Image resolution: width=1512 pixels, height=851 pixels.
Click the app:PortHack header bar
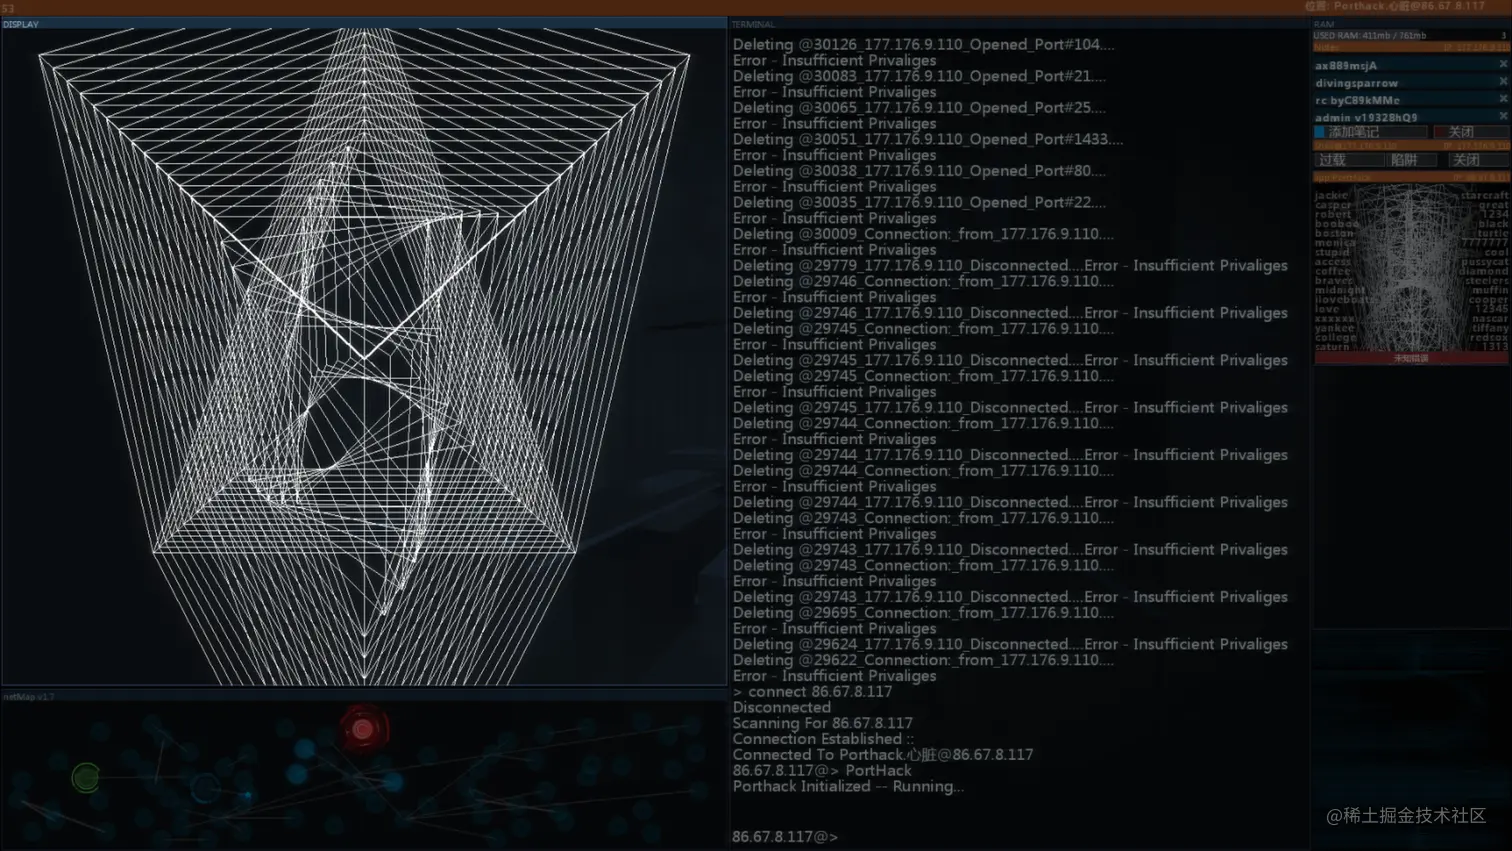click(x=1411, y=177)
